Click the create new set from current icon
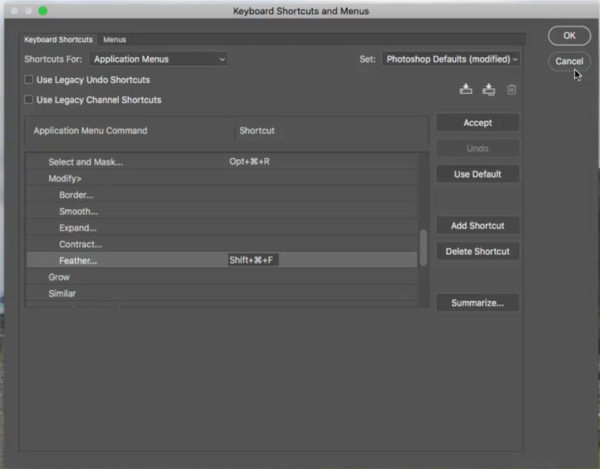 pos(488,90)
